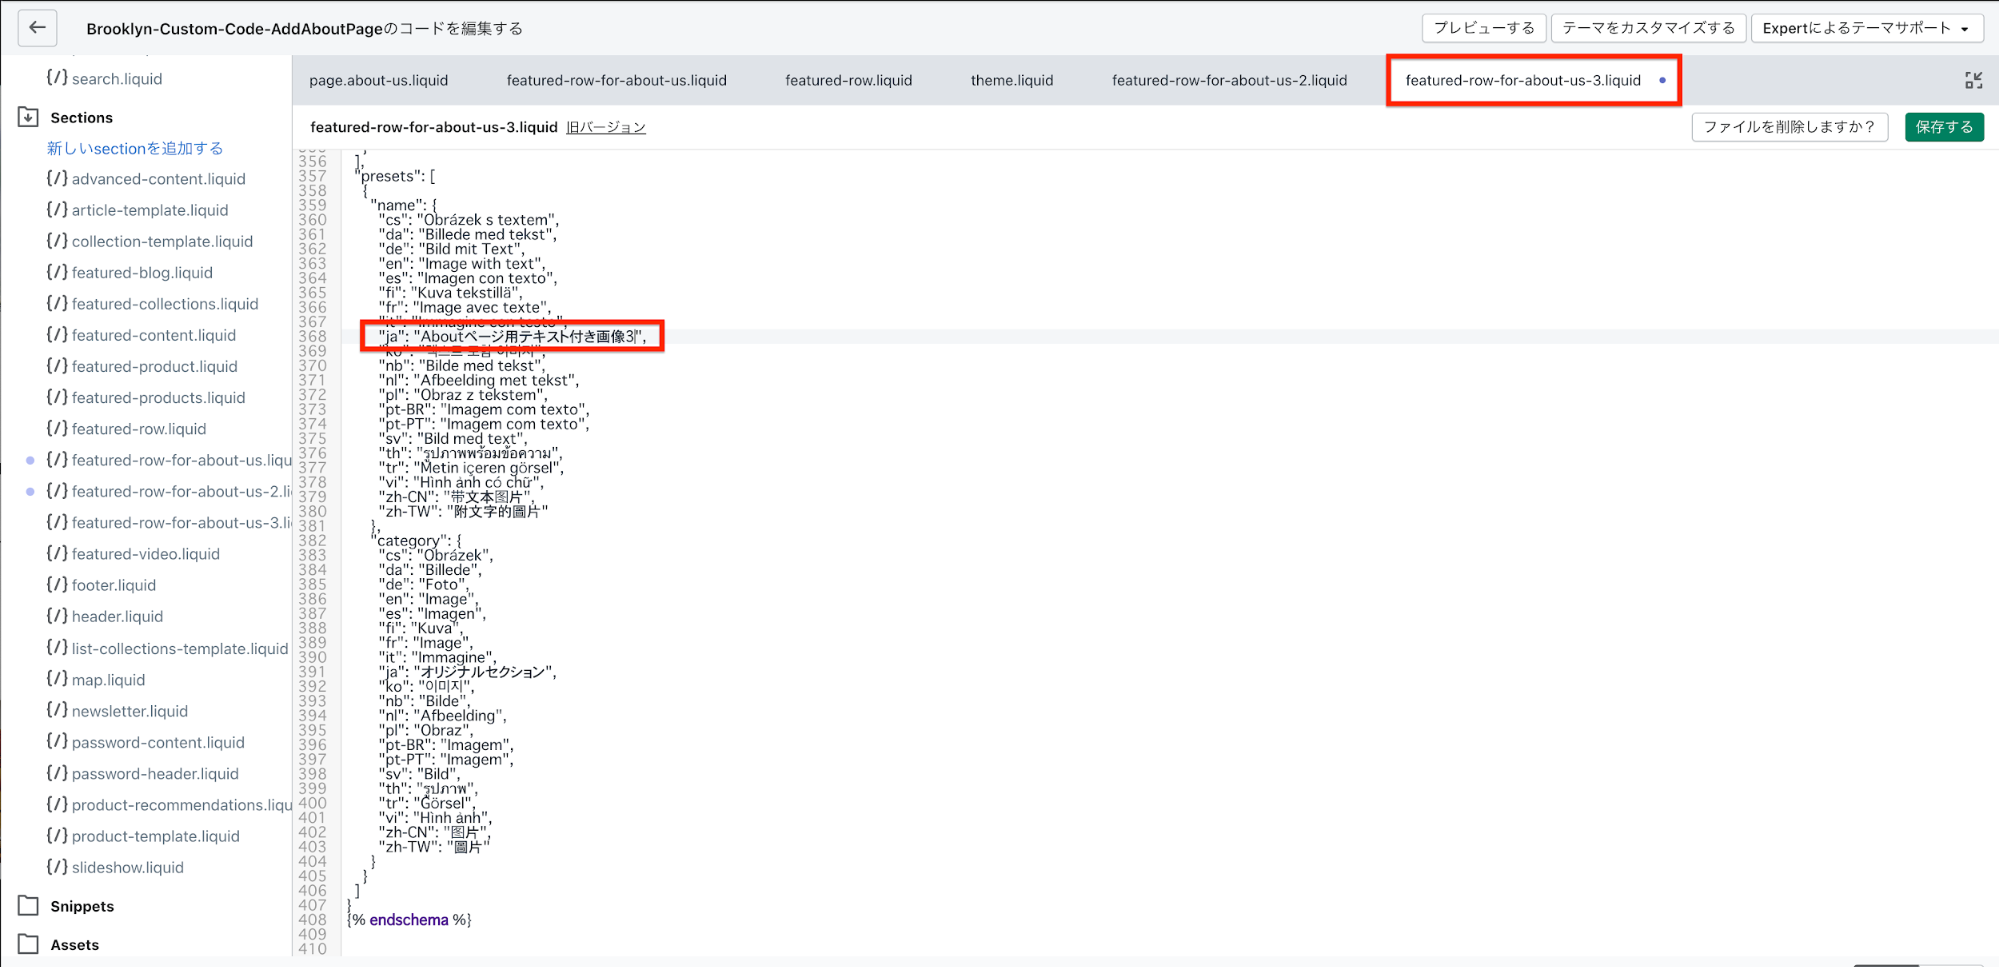Switch to page.about-us.liquid tab
The width and height of the screenshot is (1999, 967).
coord(378,81)
